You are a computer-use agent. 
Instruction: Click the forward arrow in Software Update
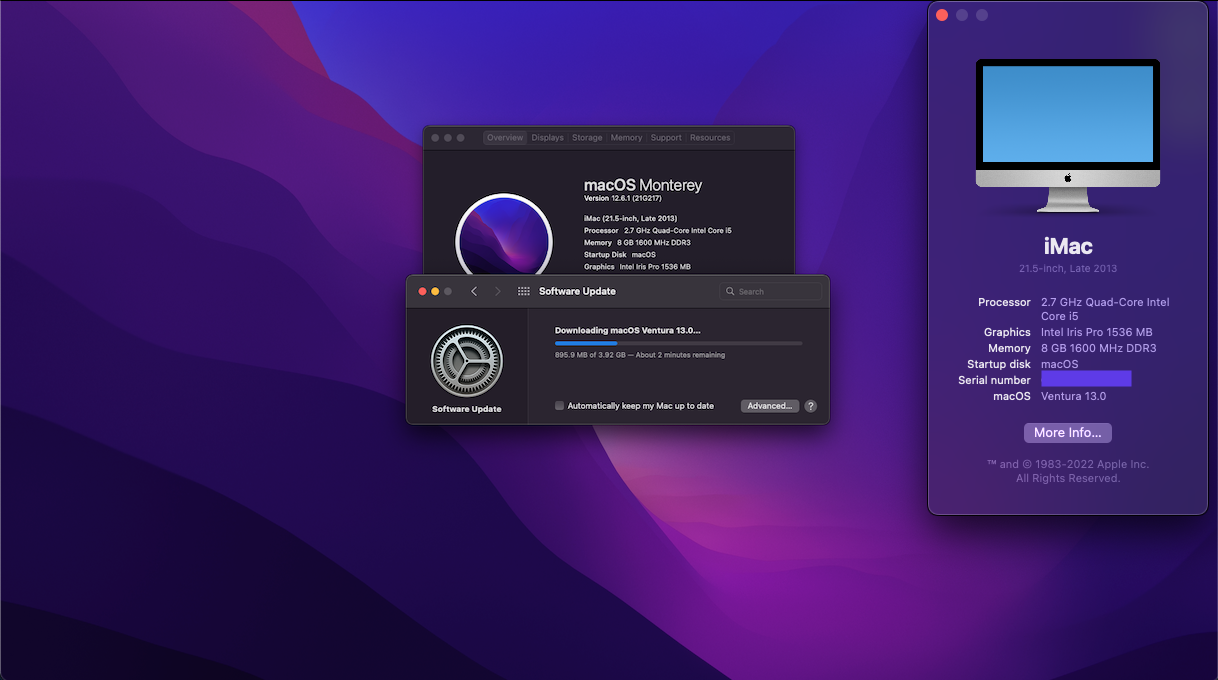(x=498, y=291)
